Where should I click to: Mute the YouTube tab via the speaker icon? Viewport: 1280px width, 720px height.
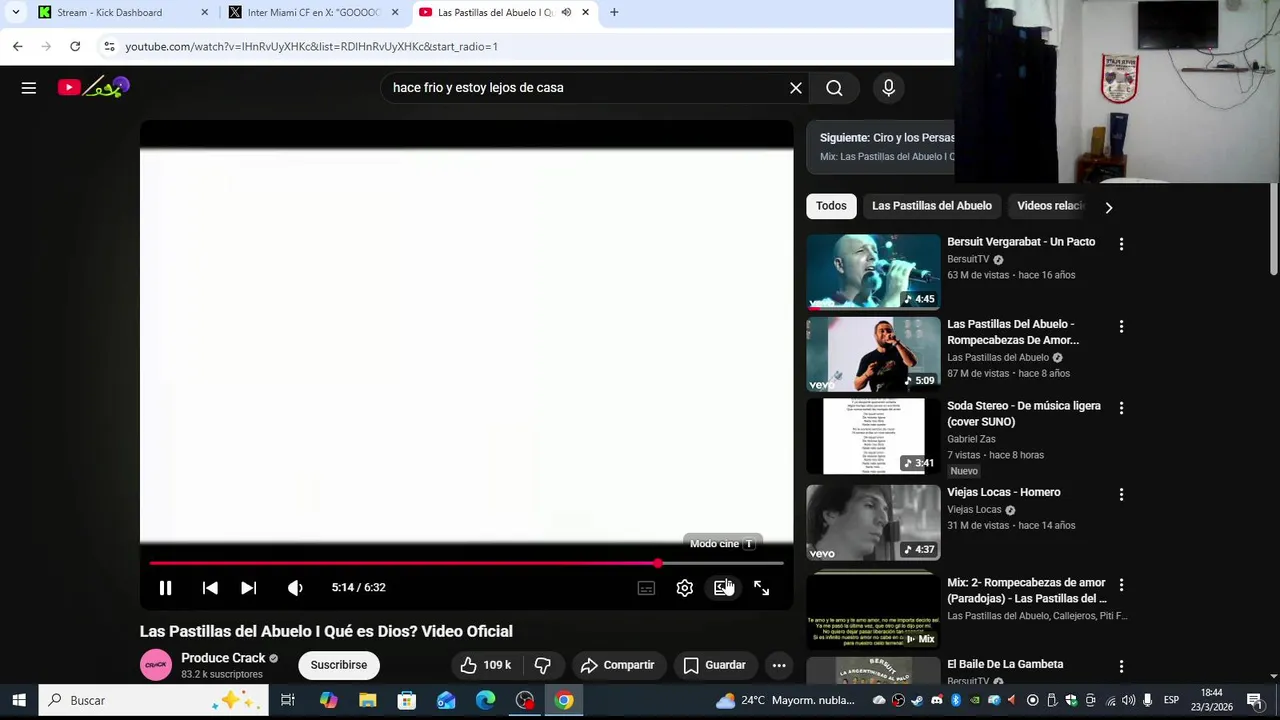[566, 12]
